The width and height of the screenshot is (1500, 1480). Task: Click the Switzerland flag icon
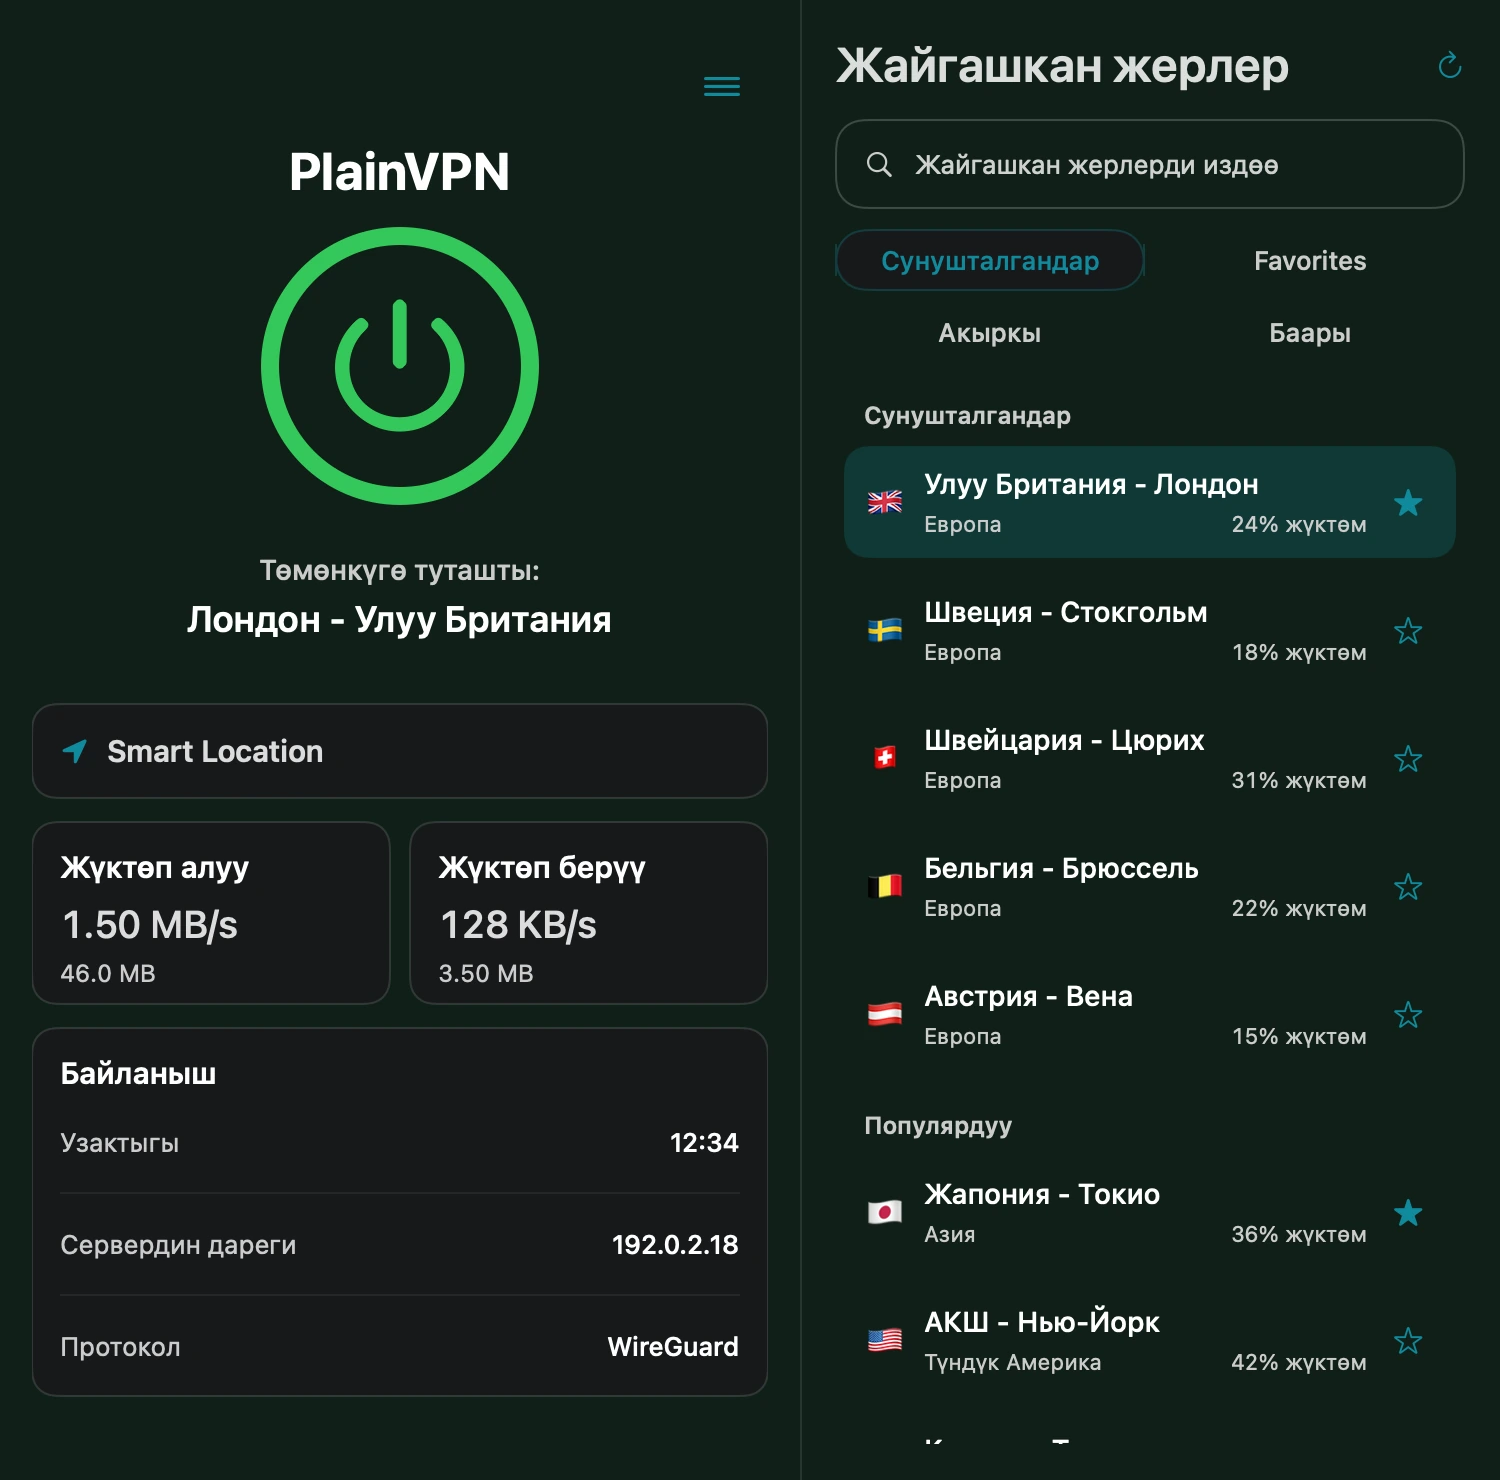[x=885, y=758]
